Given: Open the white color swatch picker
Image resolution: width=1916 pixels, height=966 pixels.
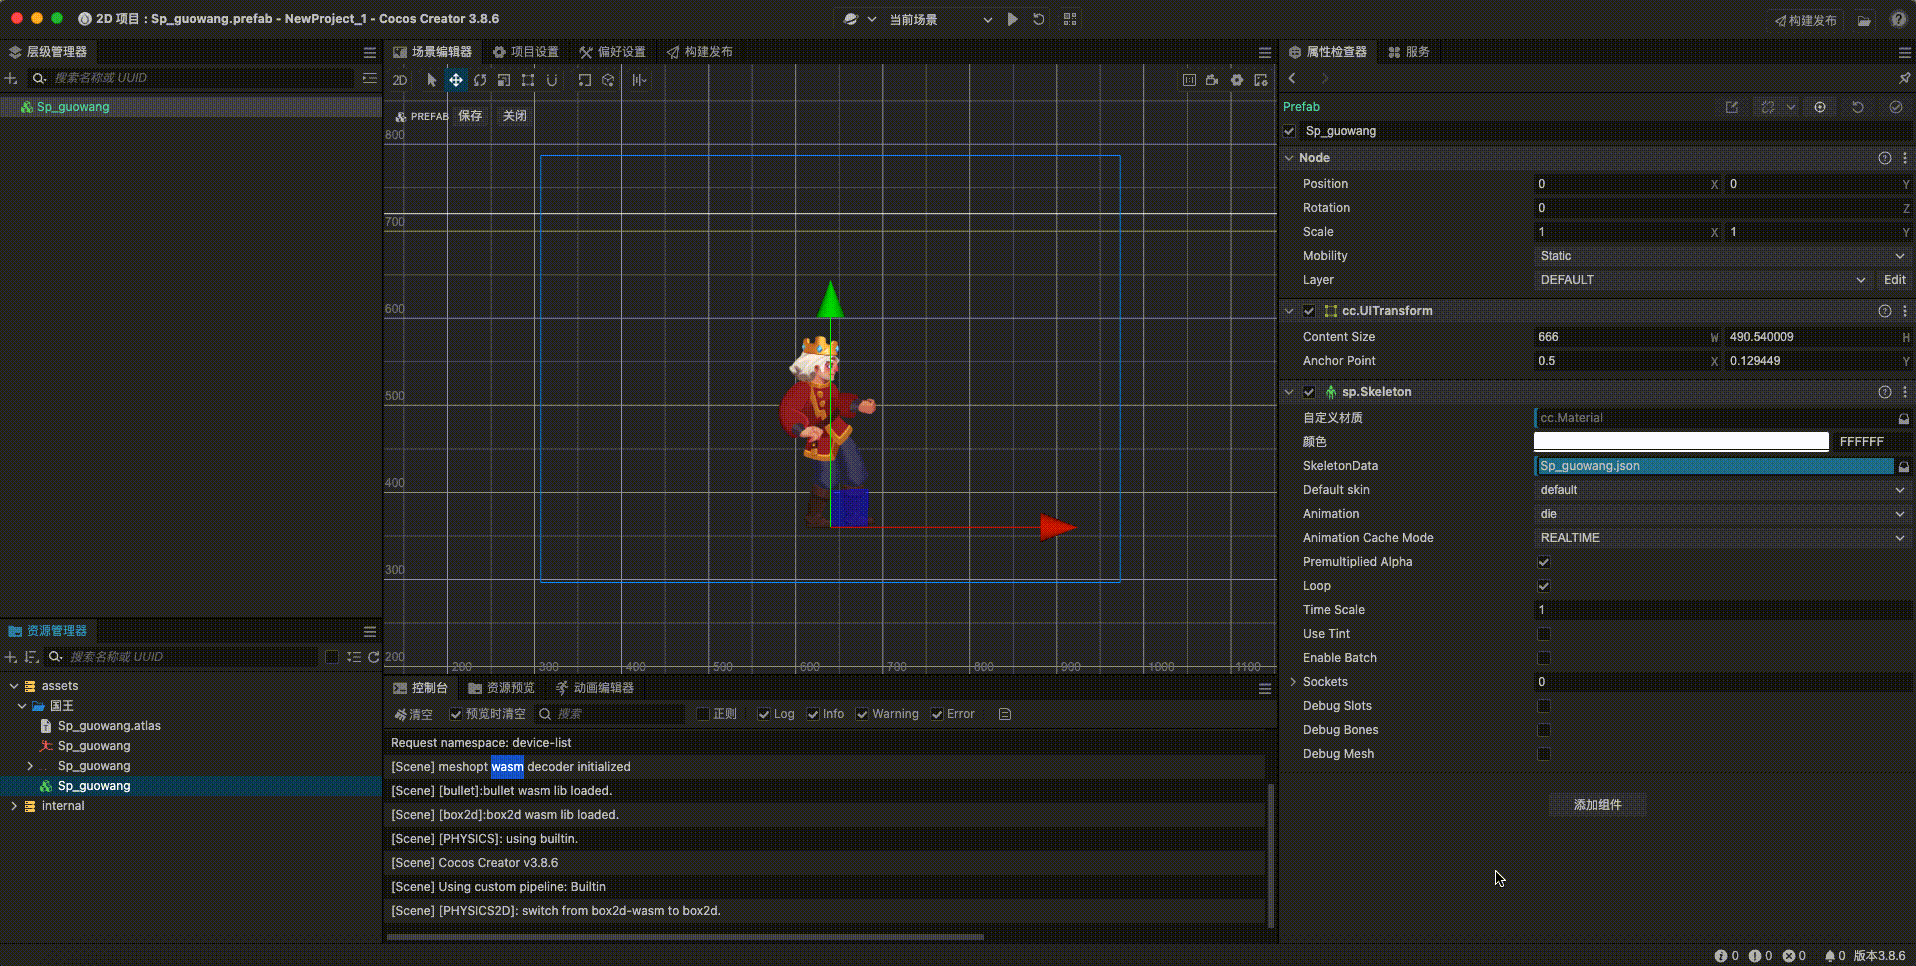Looking at the screenshot, I should tap(1681, 442).
